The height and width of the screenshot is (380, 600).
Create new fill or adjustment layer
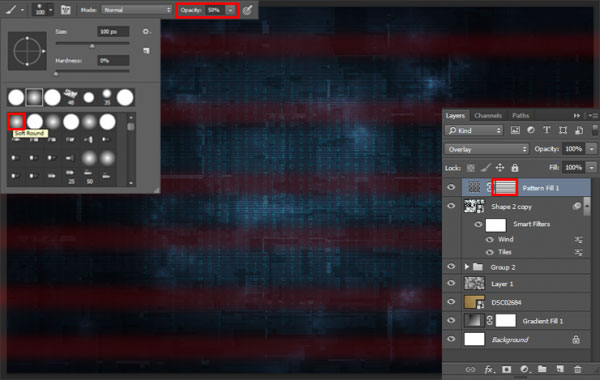[x=524, y=369]
